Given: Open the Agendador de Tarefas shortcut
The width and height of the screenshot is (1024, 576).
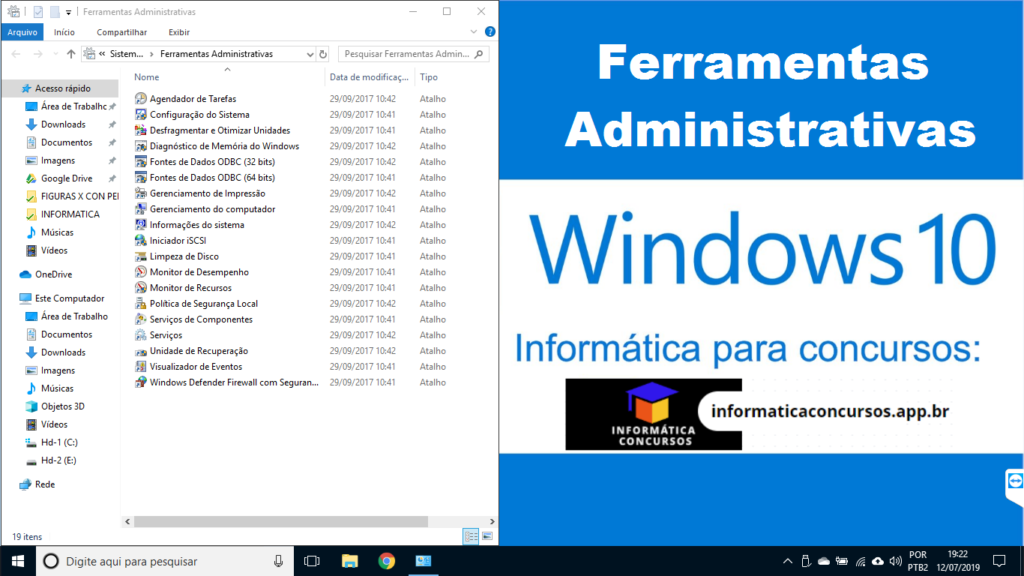Looking at the screenshot, I should click(192, 99).
